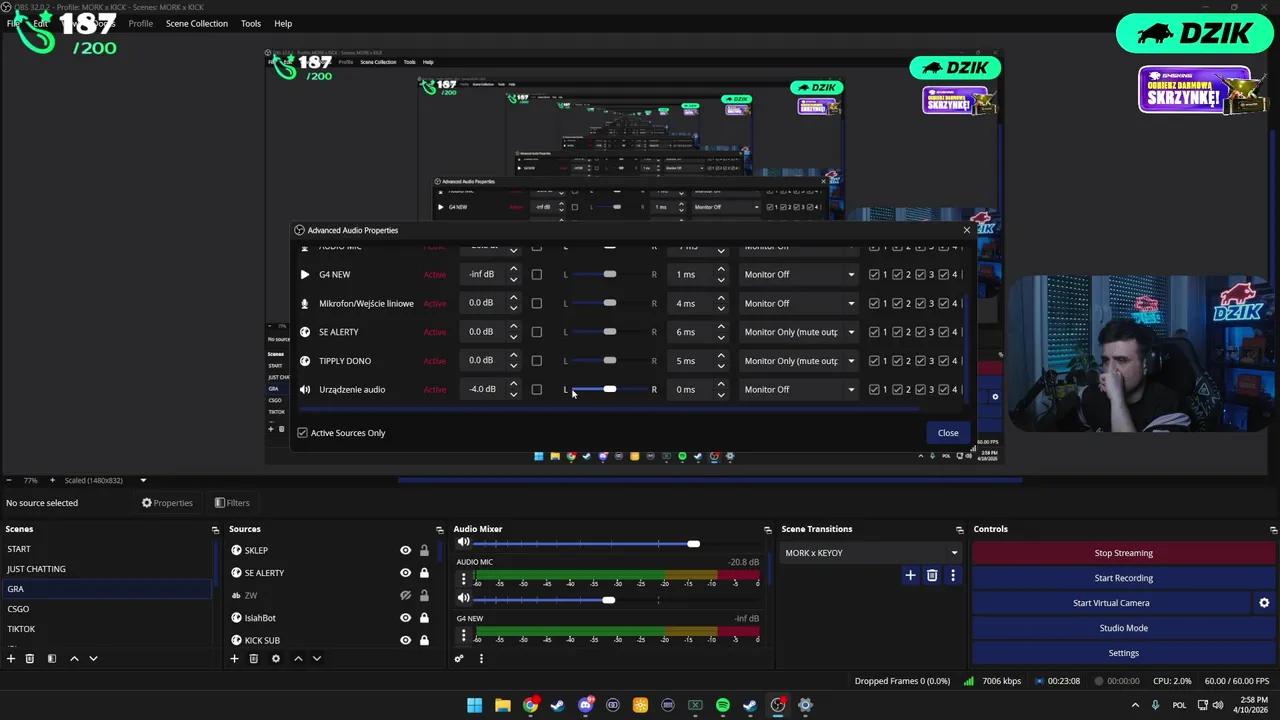The height and width of the screenshot is (720, 1280).
Task: Open the Scene Collection menu
Action: click(x=196, y=23)
